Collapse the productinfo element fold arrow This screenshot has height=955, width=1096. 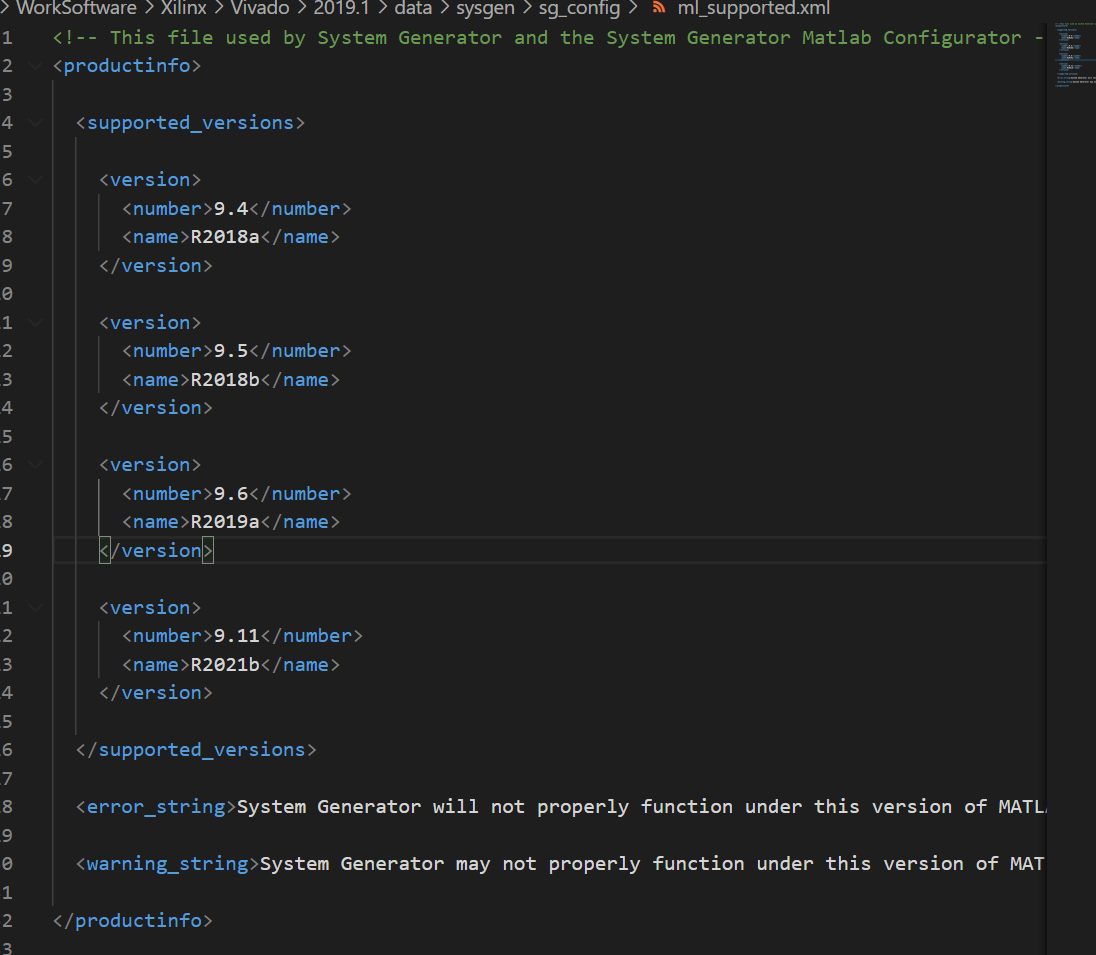35,65
